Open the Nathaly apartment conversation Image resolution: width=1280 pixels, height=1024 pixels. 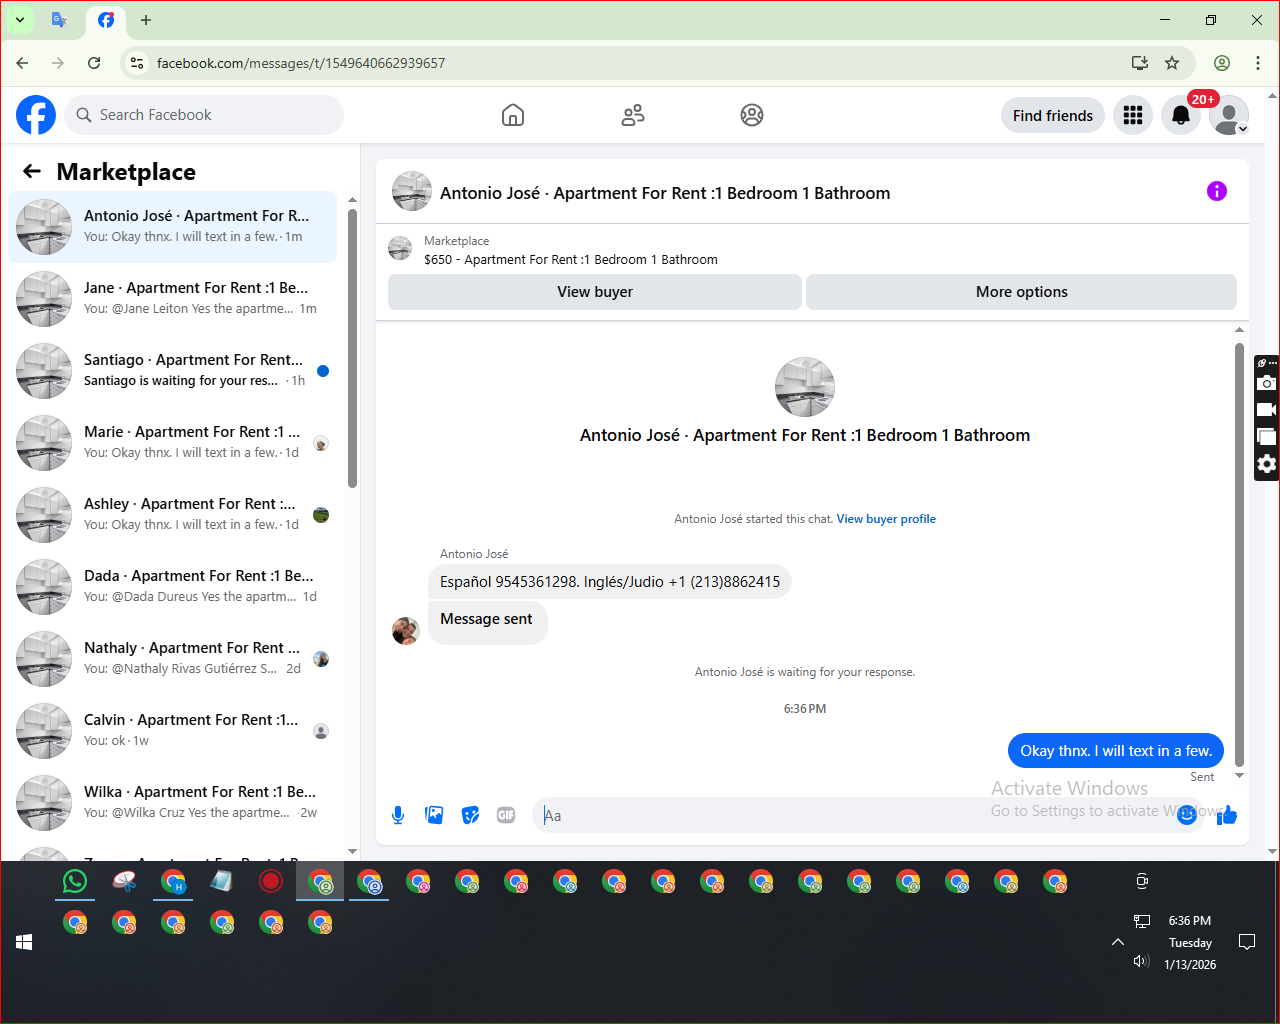pos(173,659)
